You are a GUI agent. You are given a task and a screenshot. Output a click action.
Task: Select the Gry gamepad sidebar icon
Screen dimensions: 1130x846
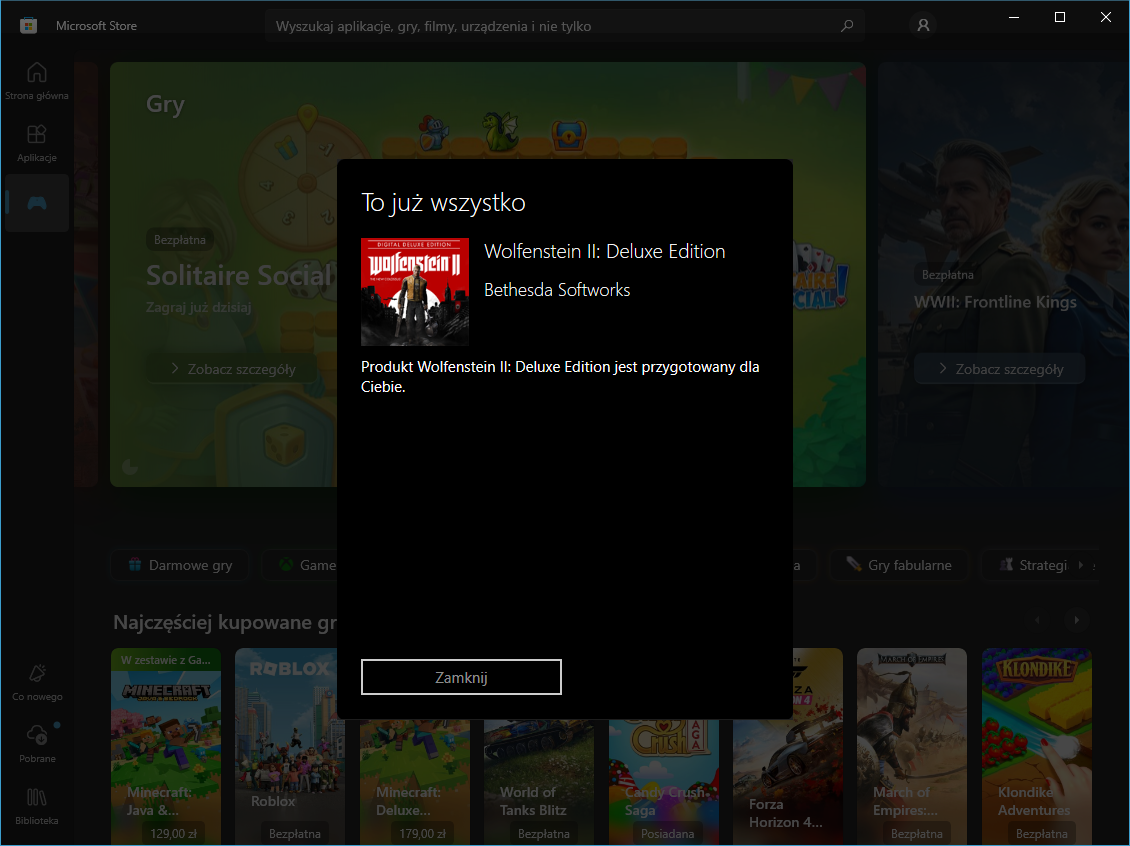coord(37,203)
